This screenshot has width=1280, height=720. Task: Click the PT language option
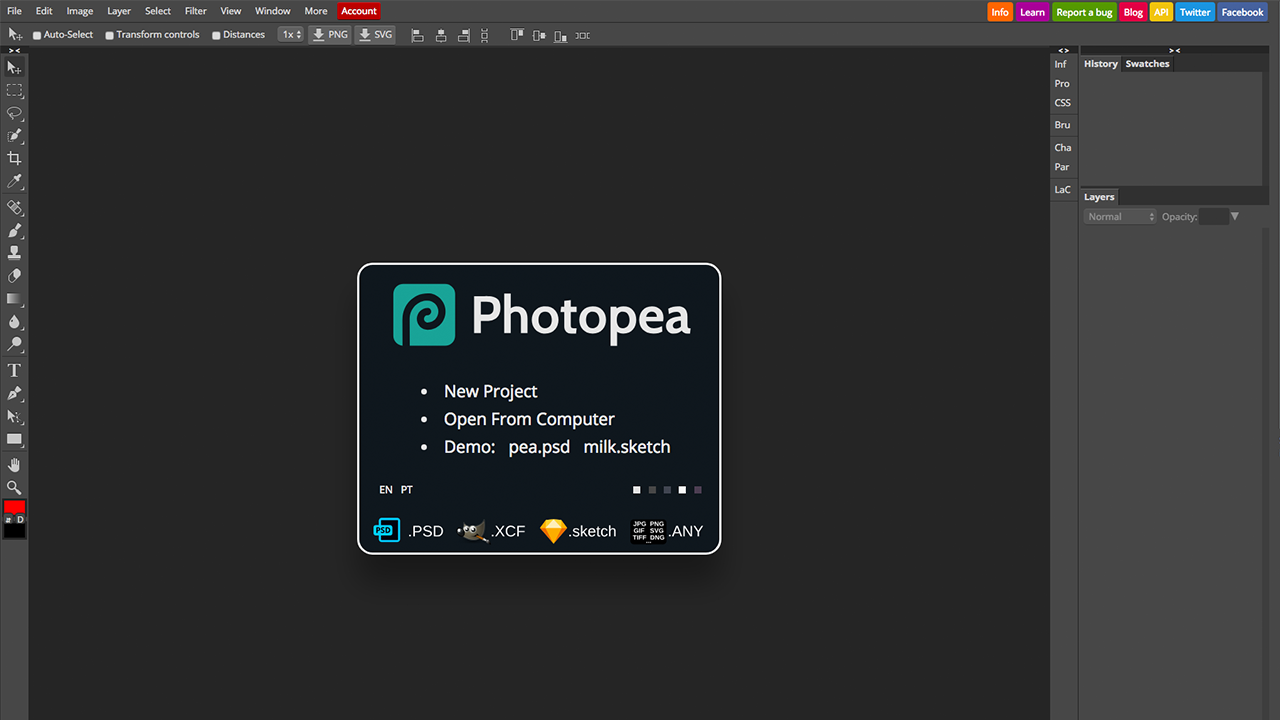coord(407,490)
